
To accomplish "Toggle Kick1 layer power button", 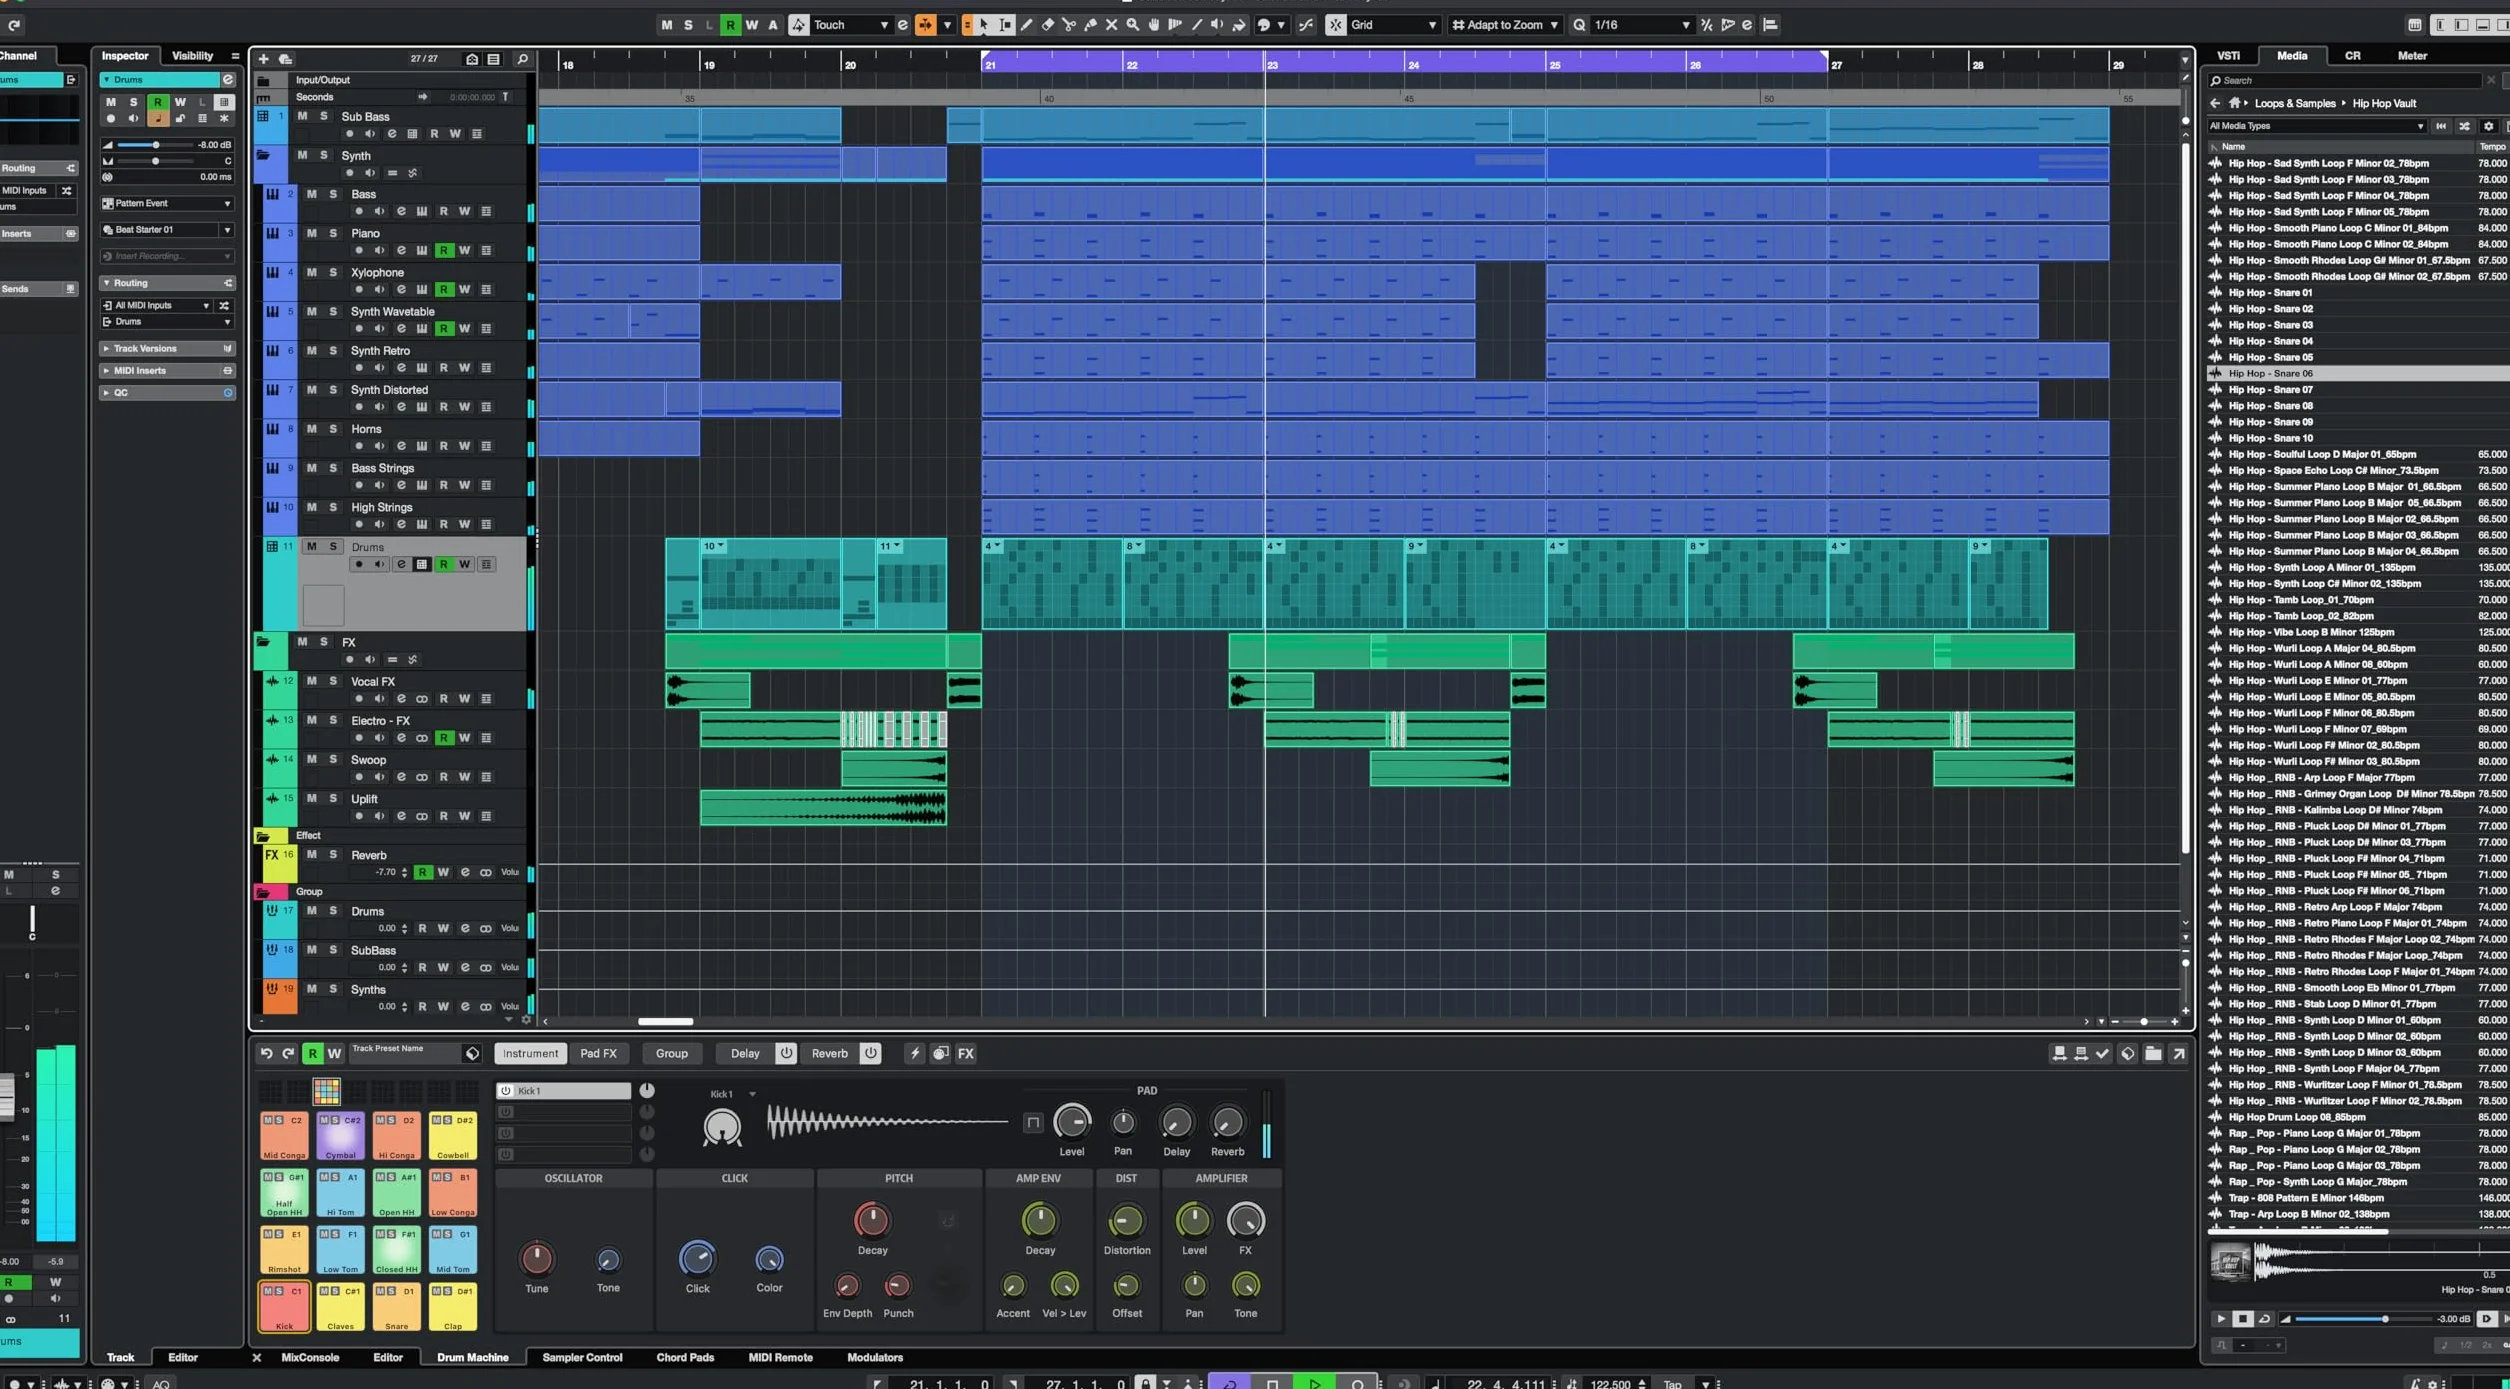I will 506,1090.
